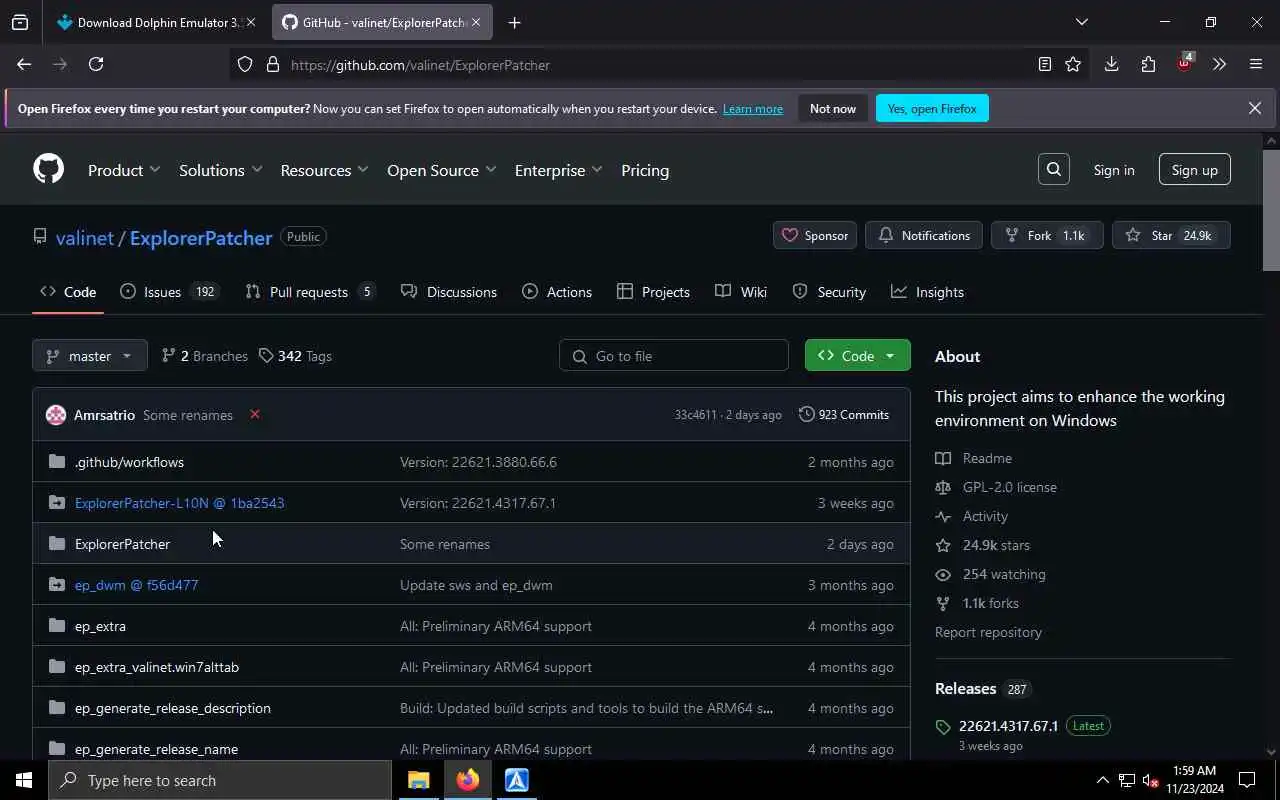Open the Actions tab

pos(557,292)
